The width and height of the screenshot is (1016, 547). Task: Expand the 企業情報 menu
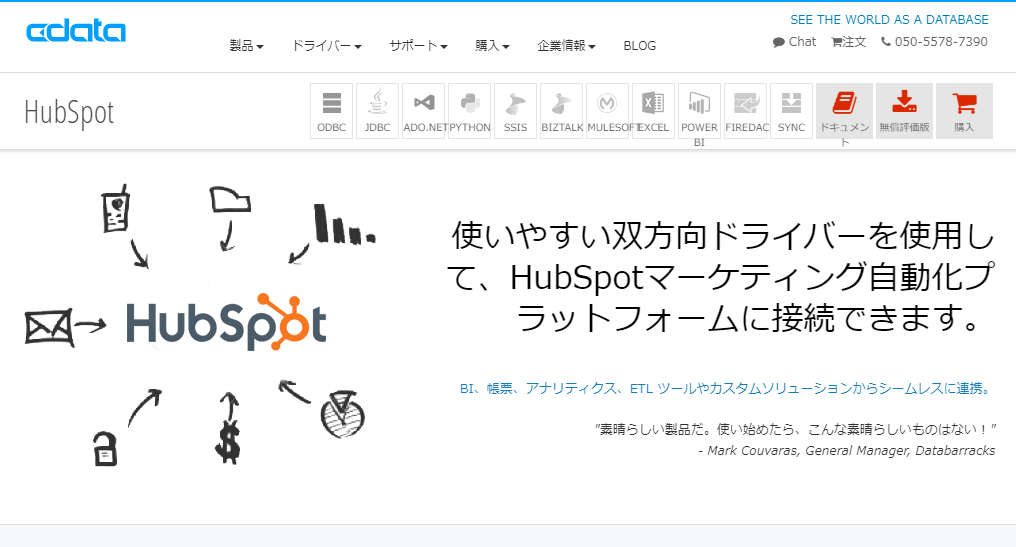[566, 45]
